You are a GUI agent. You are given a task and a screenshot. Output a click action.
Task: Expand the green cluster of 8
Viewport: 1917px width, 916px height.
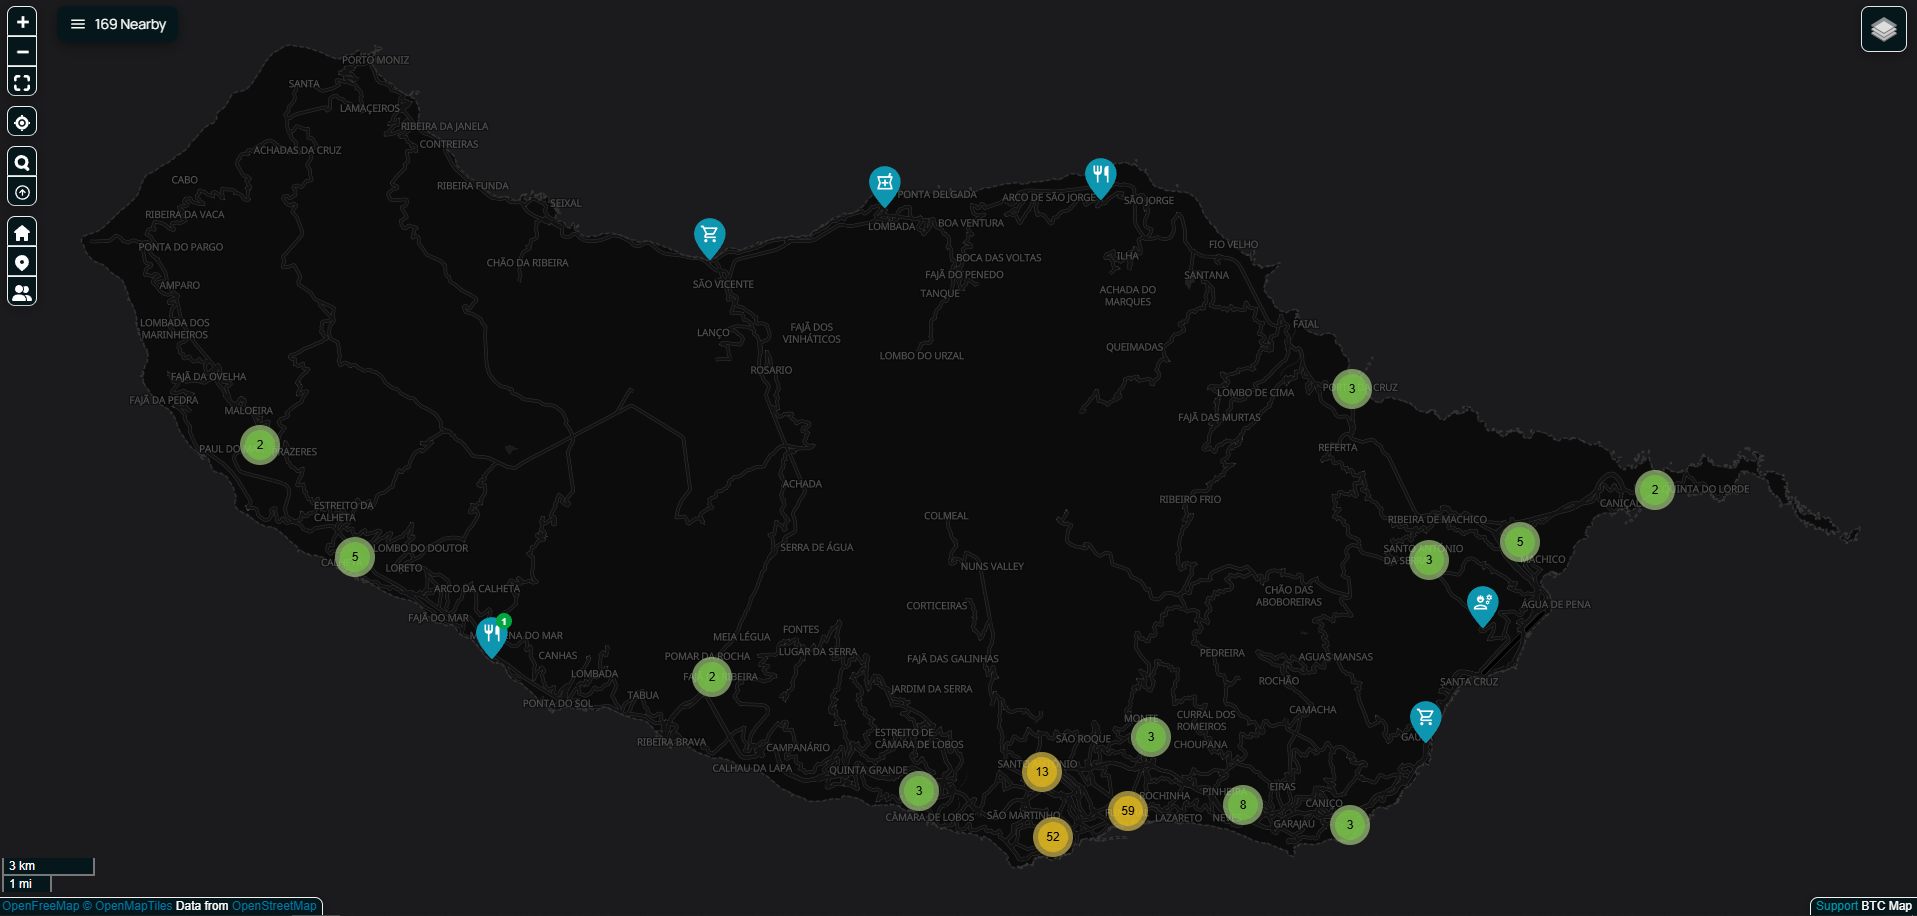[x=1243, y=805]
